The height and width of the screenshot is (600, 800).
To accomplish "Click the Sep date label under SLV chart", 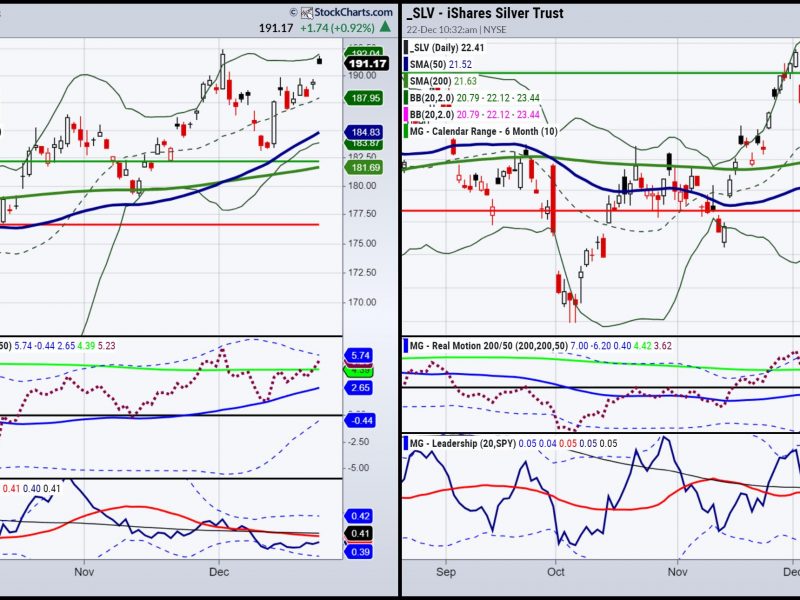I will [x=446, y=572].
